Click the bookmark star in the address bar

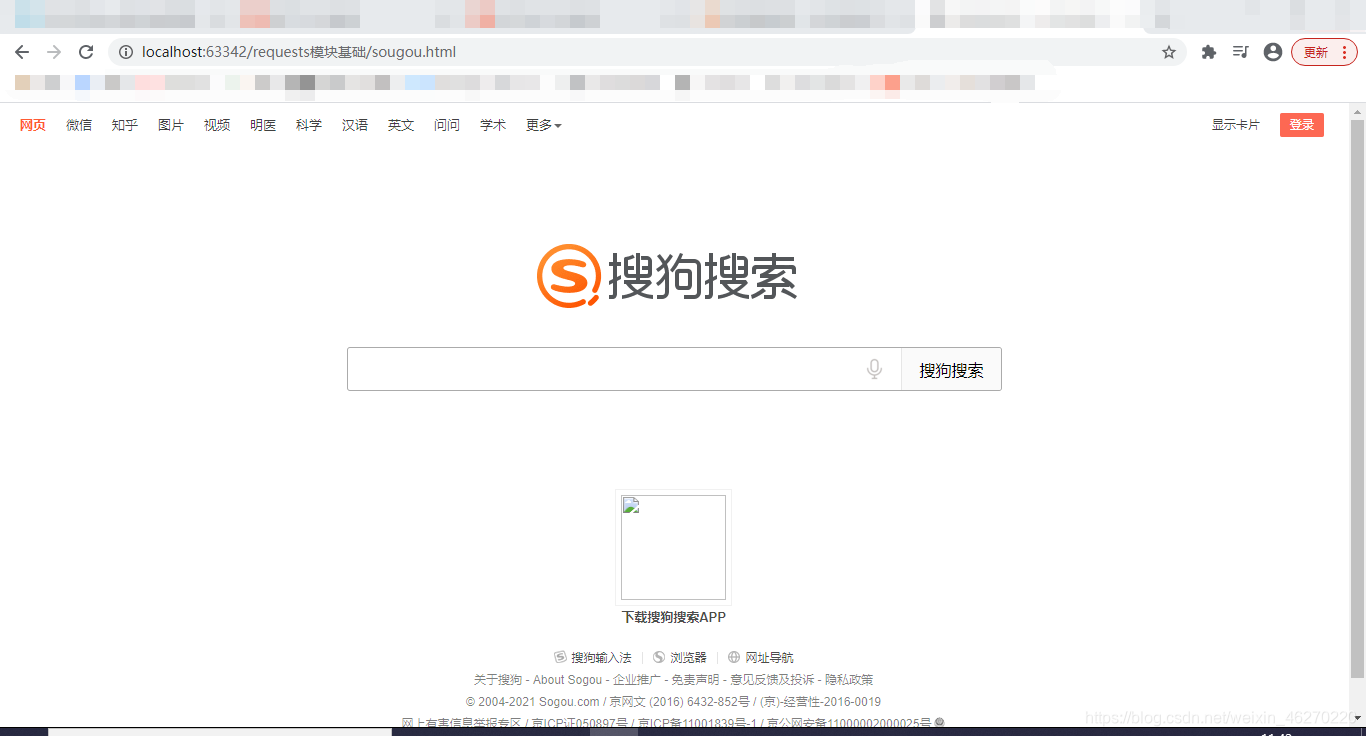1169,51
